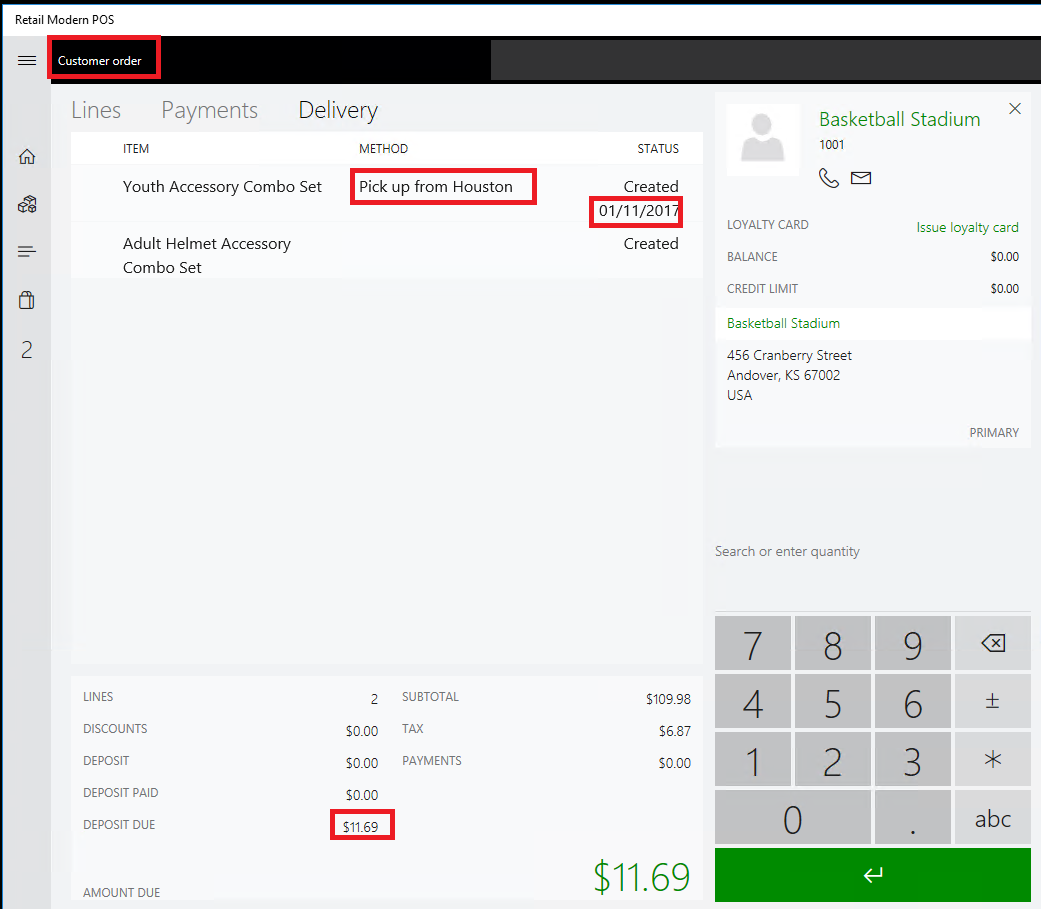The image size is (1041, 909).
Task: Switch to the Payments tab
Action: 210,111
